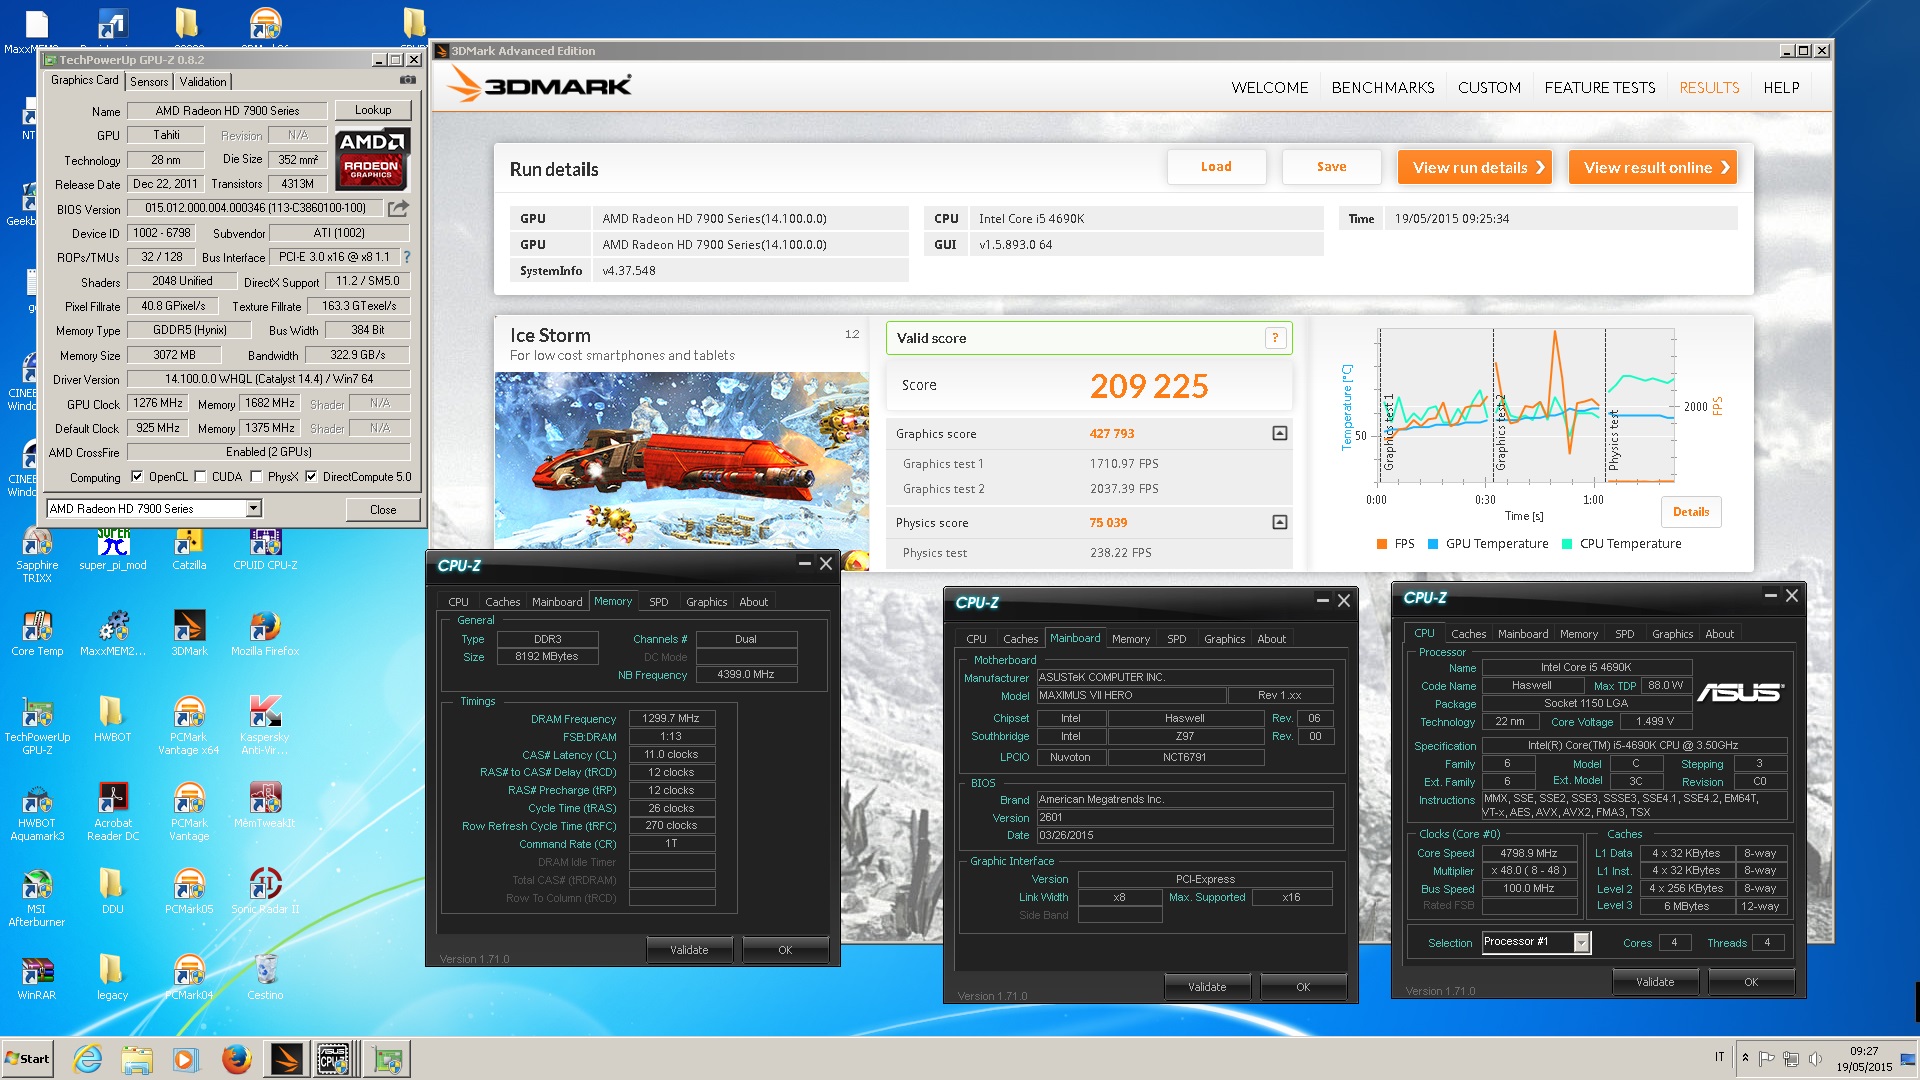
Task: Open Cestino recycle bin icon
Action: (265, 978)
